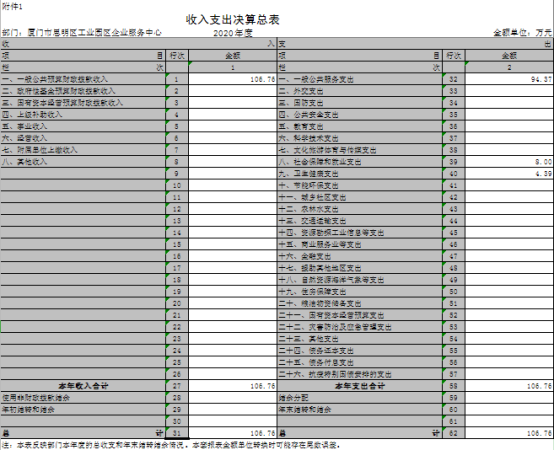The width and height of the screenshot is (554, 451).
Task: Click the empty amount cell for 五、事业收入
Action: (x=232, y=126)
